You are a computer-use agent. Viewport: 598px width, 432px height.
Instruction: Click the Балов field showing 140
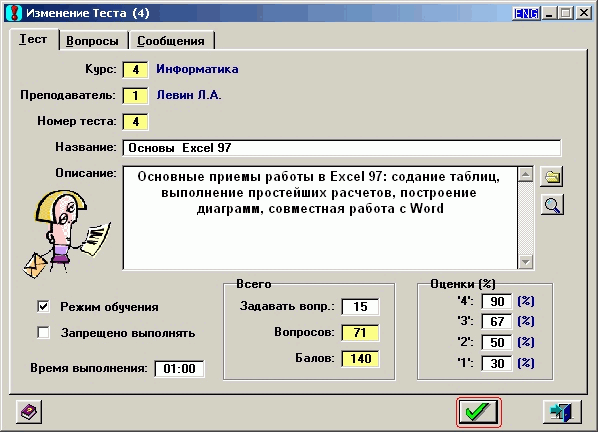click(x=360, y=358)
